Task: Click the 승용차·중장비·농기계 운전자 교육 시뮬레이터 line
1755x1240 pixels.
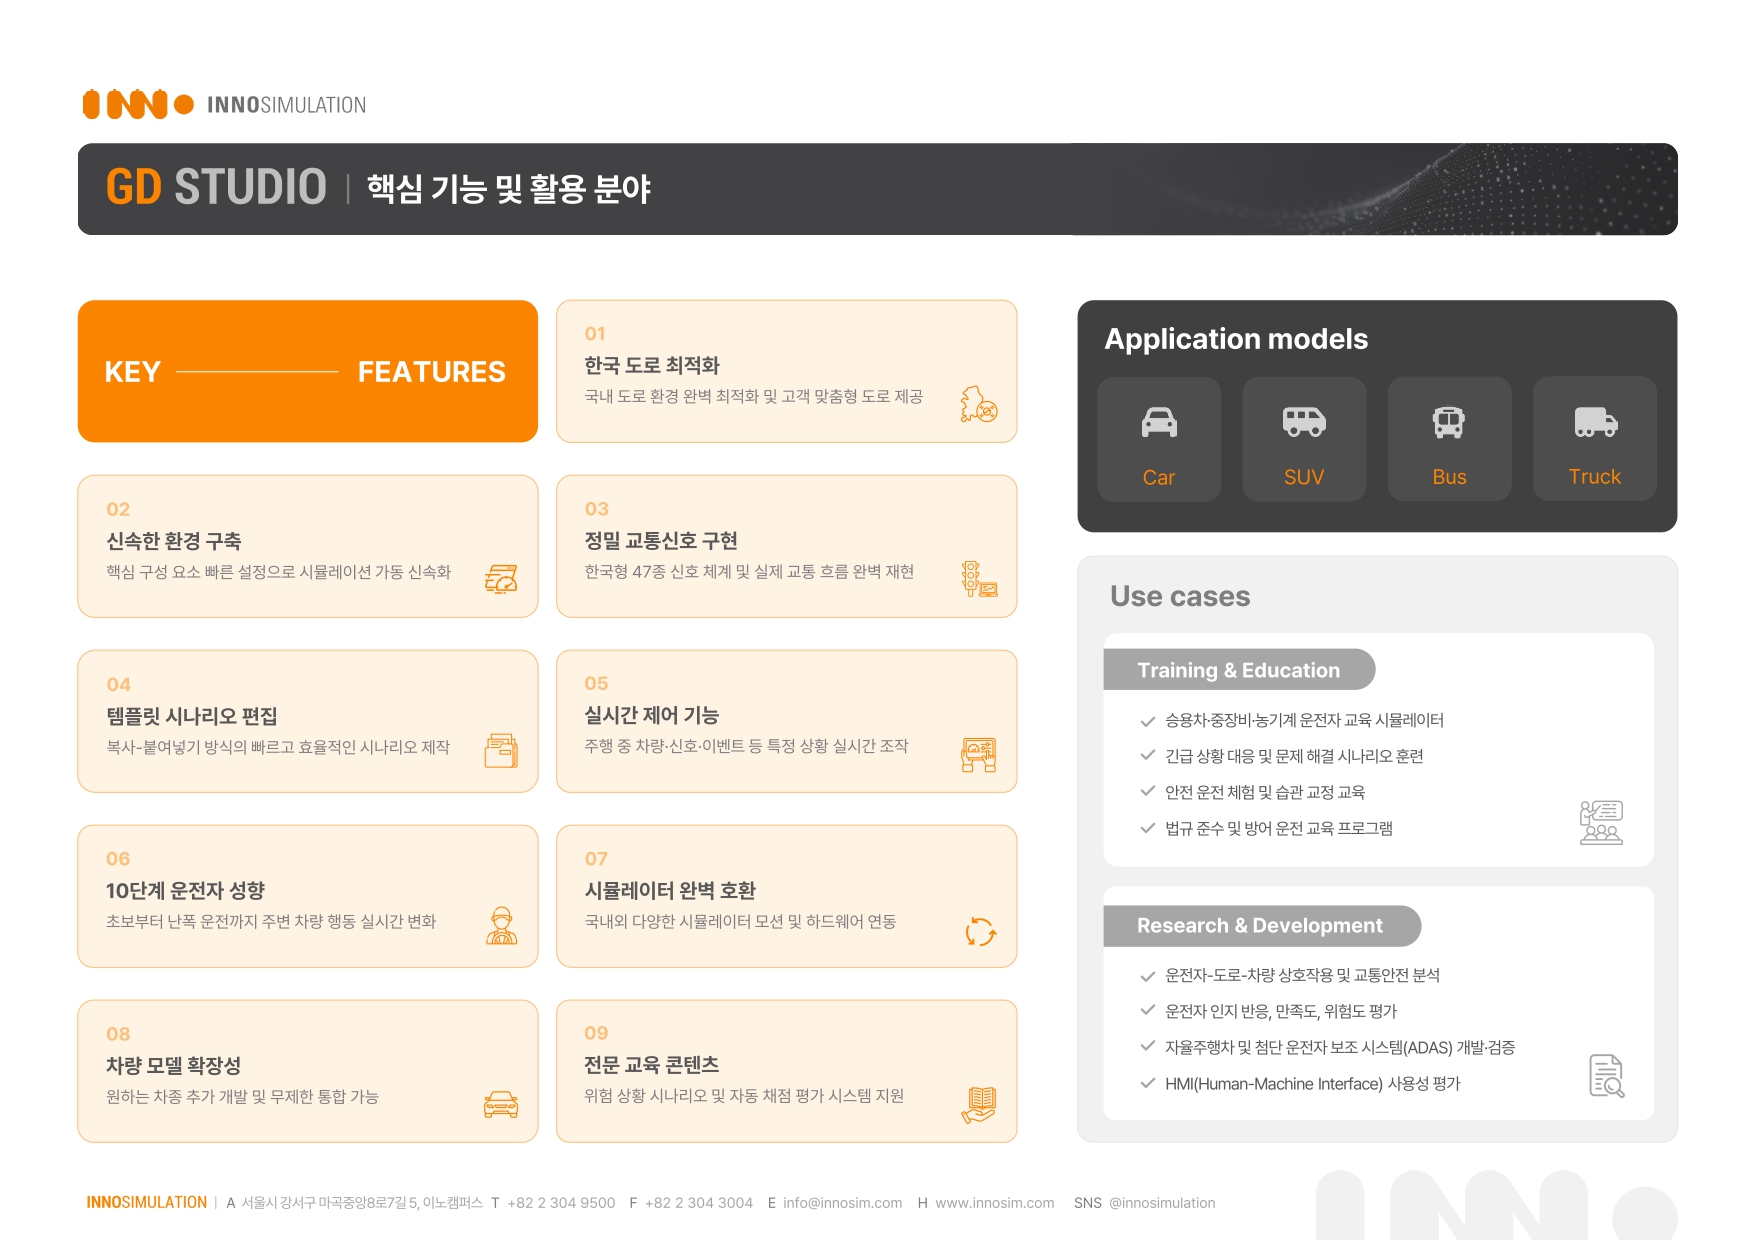Action: 1304,720
